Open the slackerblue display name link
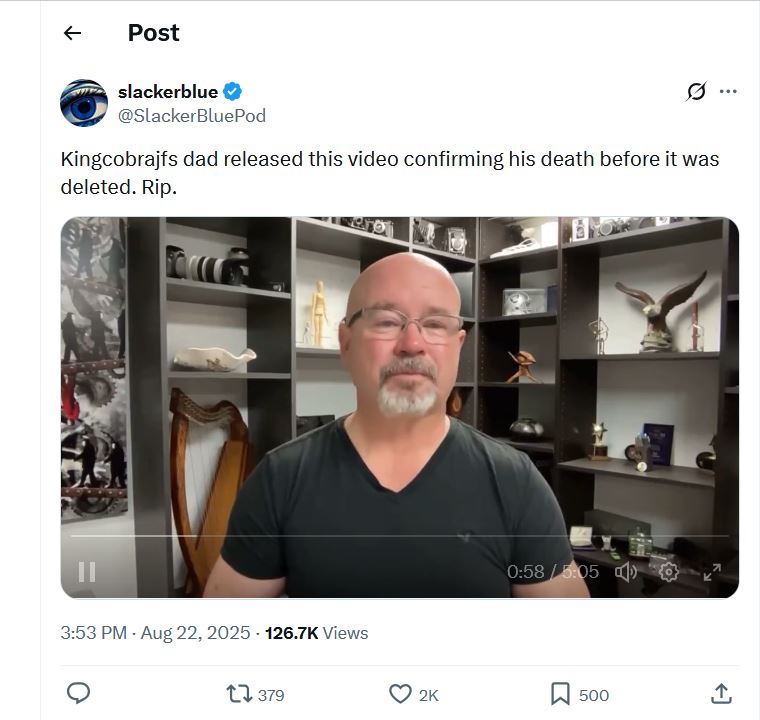 (168, 91)
